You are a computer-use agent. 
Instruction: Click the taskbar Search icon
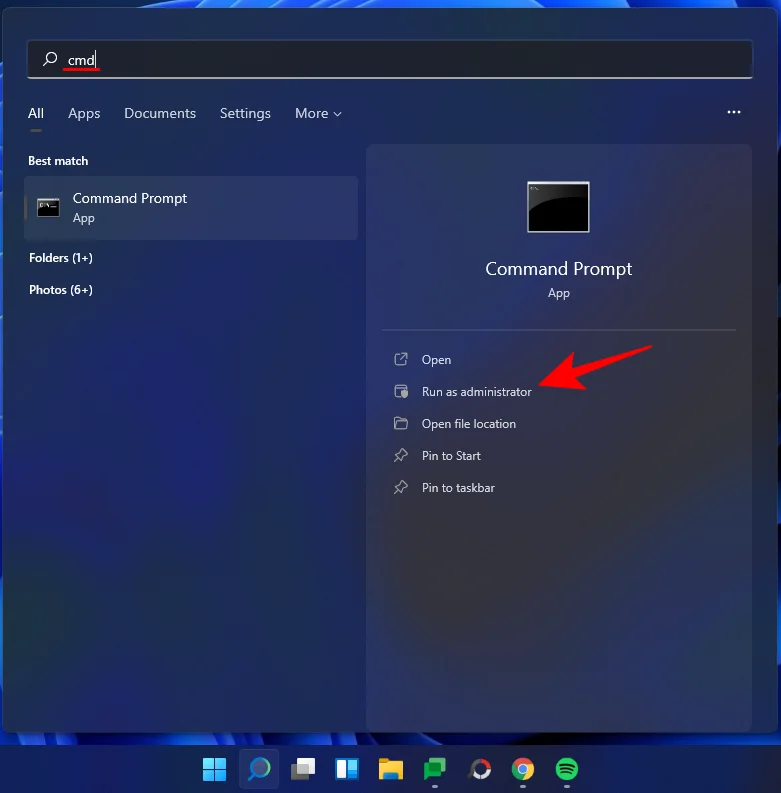[x=259, y=769]
